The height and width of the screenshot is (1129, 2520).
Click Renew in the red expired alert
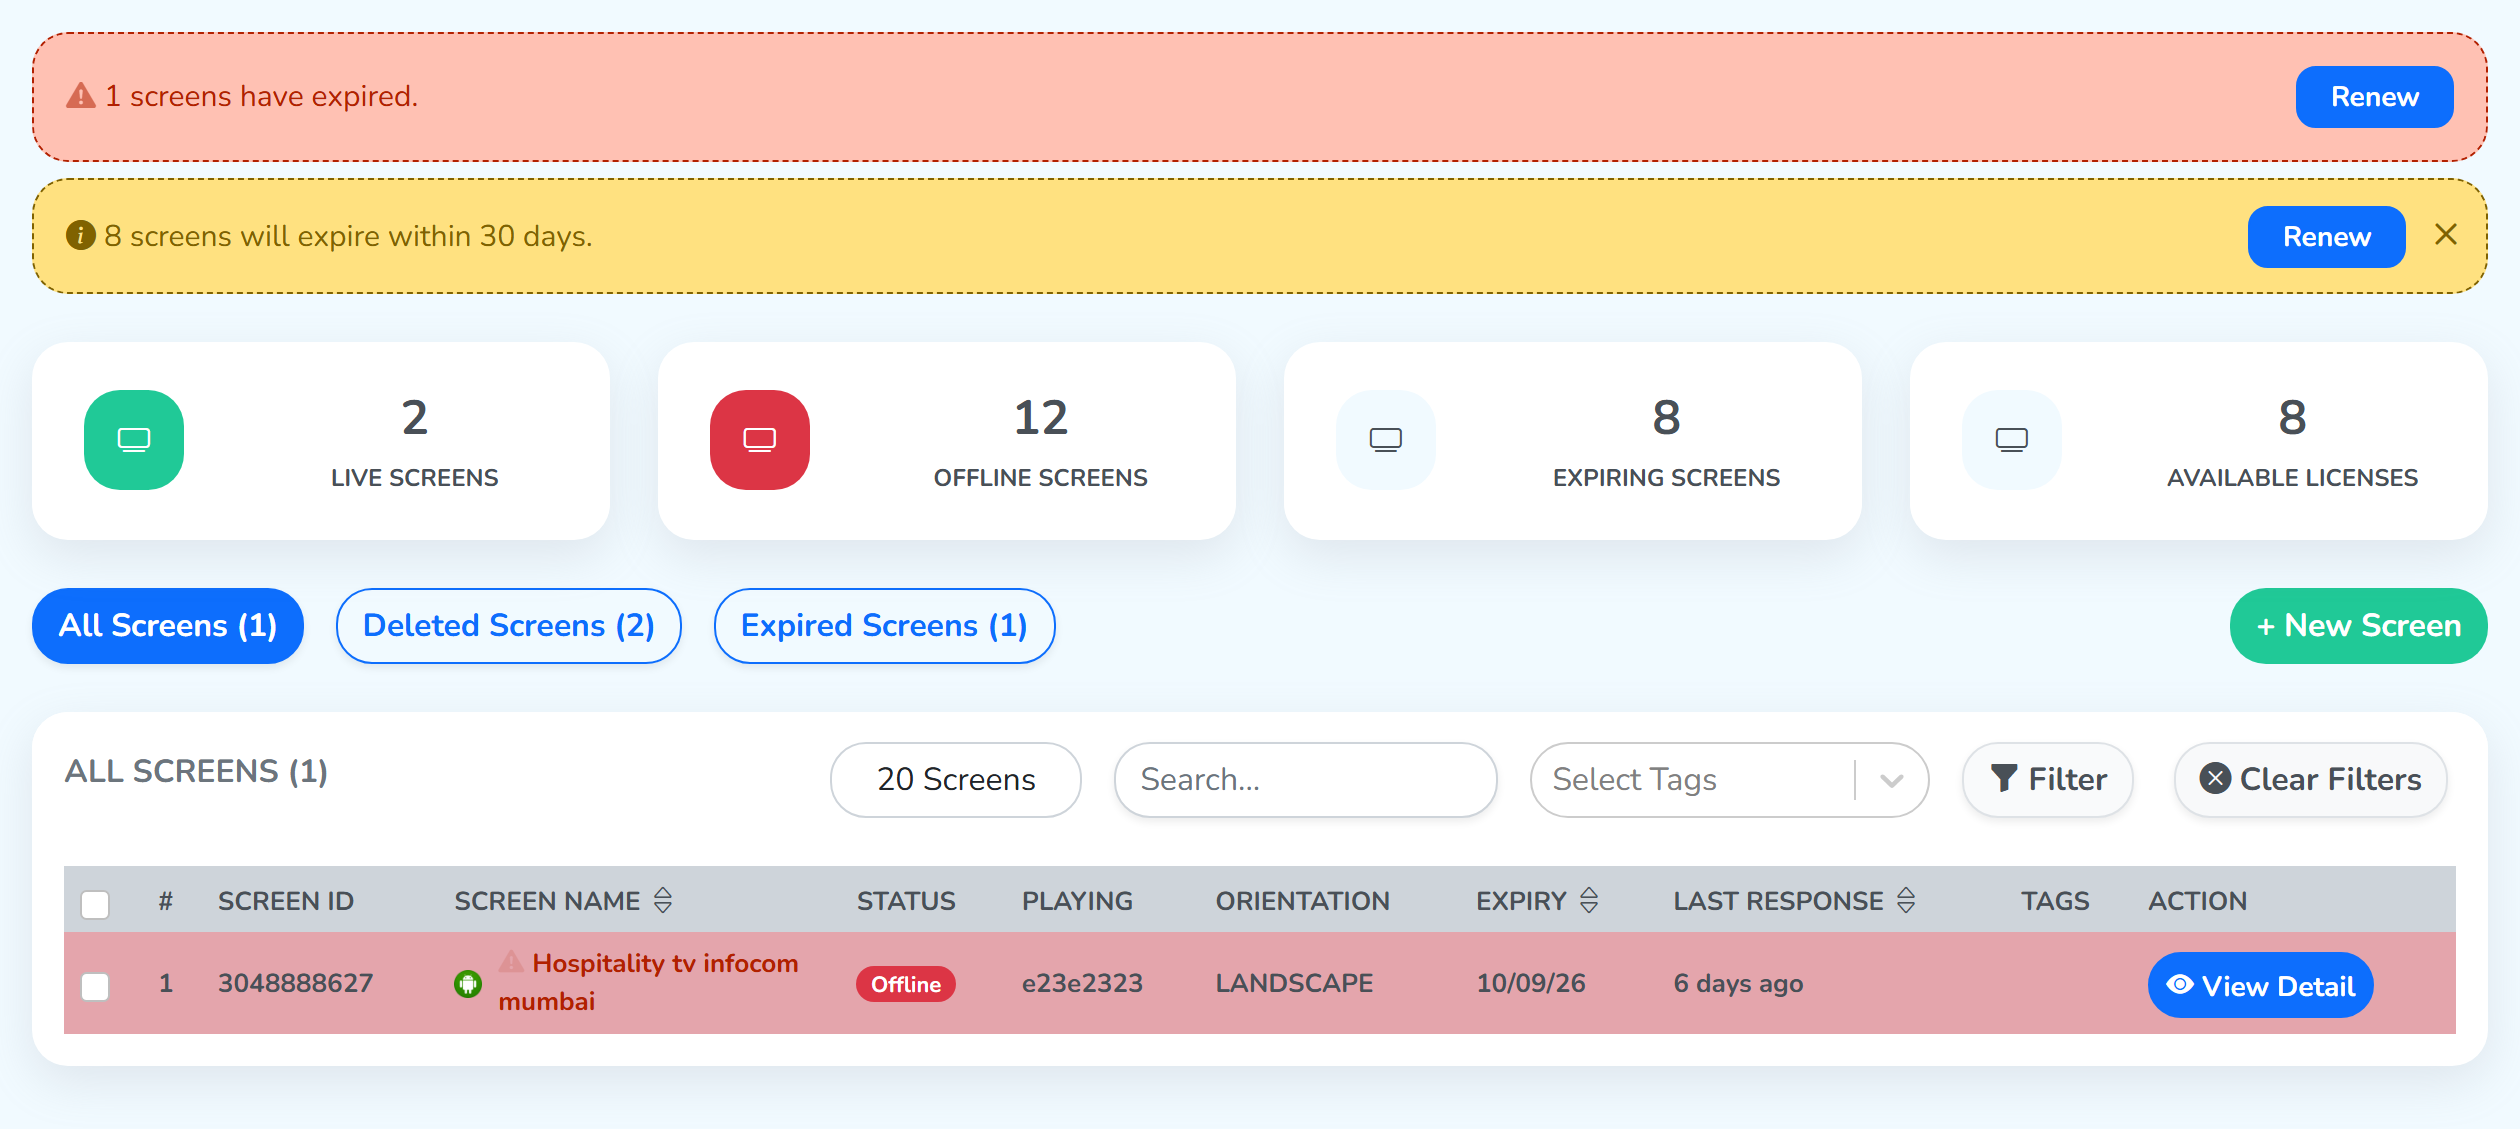pyautogui.click(x=2375, y=97)
